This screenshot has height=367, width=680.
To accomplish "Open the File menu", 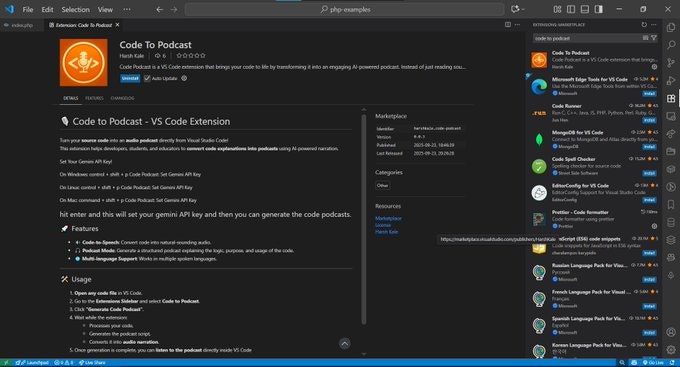I will point(28,9).
